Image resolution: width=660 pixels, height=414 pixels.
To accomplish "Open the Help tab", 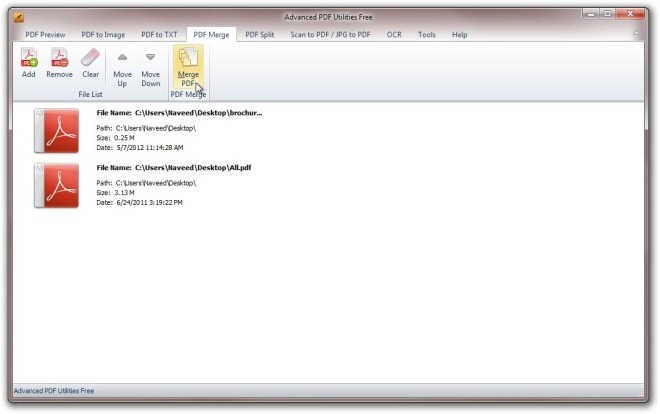I will click(x=460, y=34).
